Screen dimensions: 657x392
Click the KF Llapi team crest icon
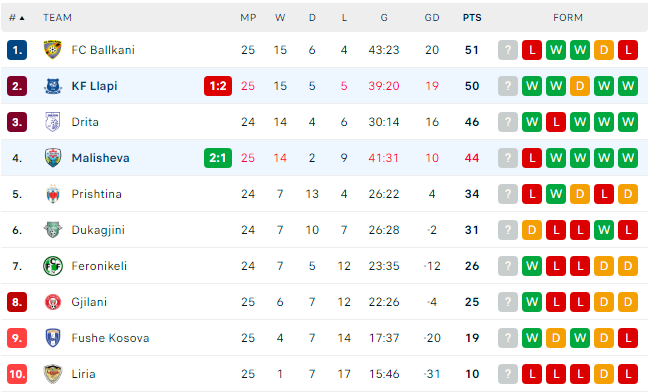coord(53,86)
